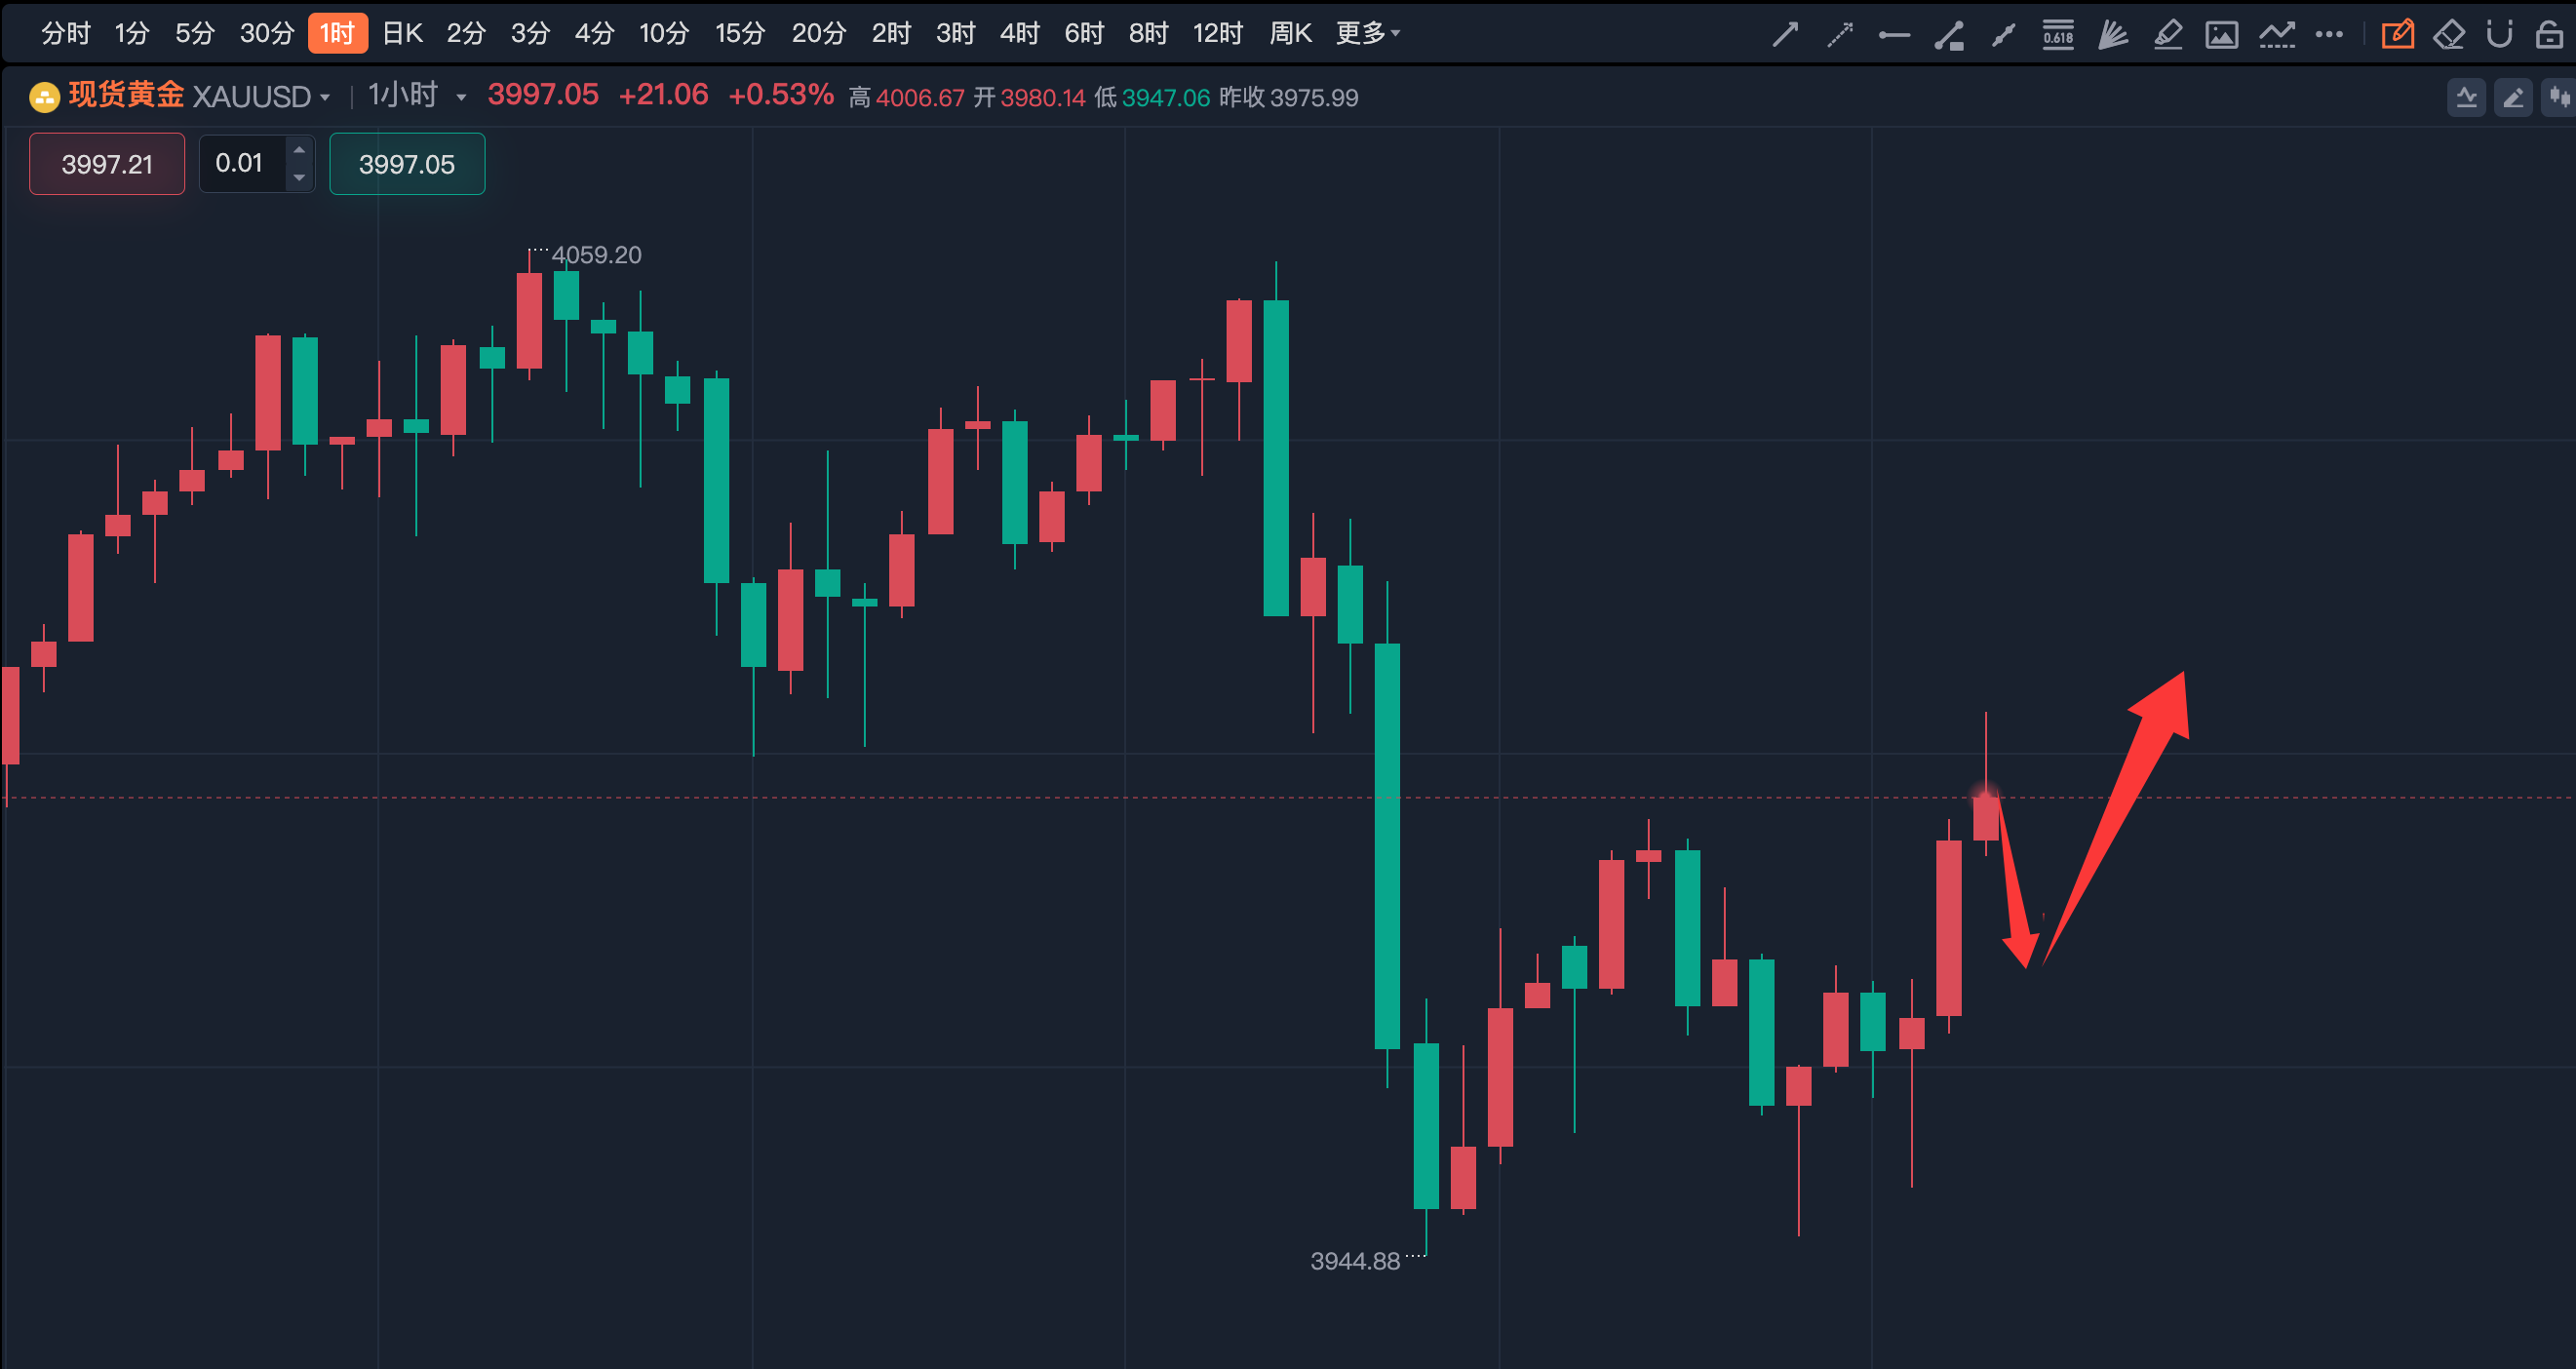Switch to the 日K timeframe tab
Screen dimensions: 2576x1369
(x=402, y=33)
